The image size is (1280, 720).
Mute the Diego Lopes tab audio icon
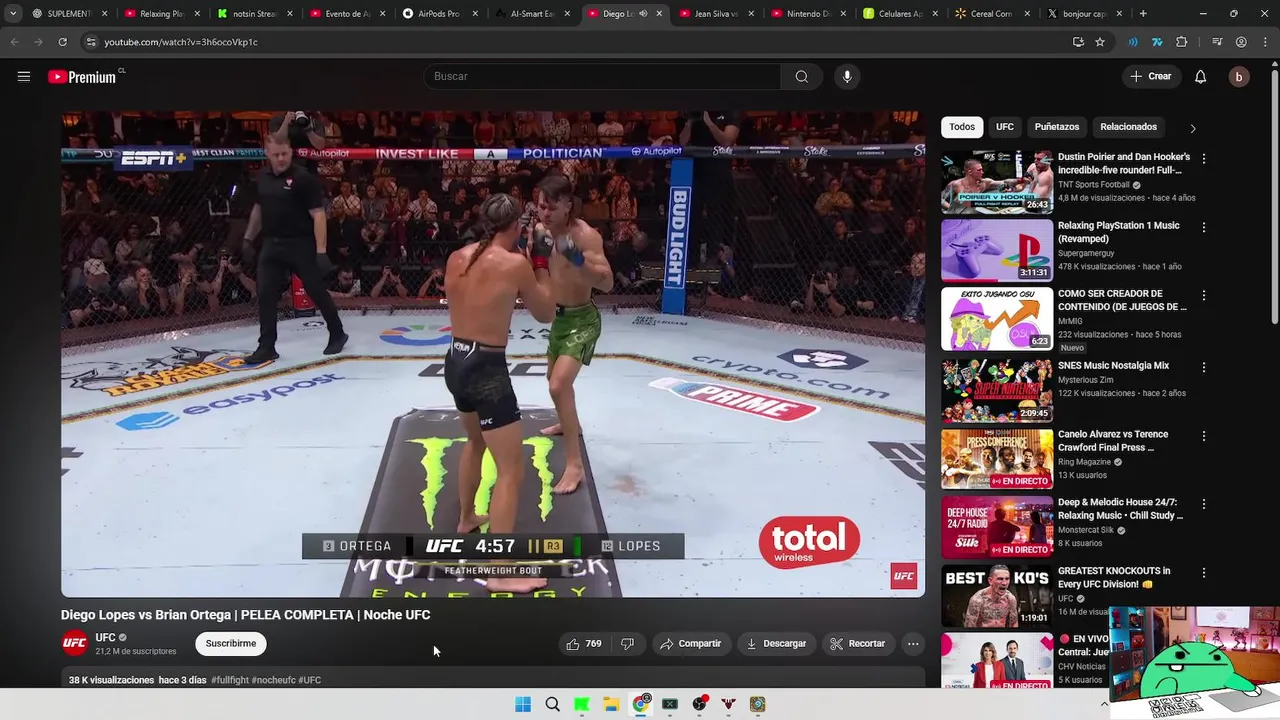(643, 14)
